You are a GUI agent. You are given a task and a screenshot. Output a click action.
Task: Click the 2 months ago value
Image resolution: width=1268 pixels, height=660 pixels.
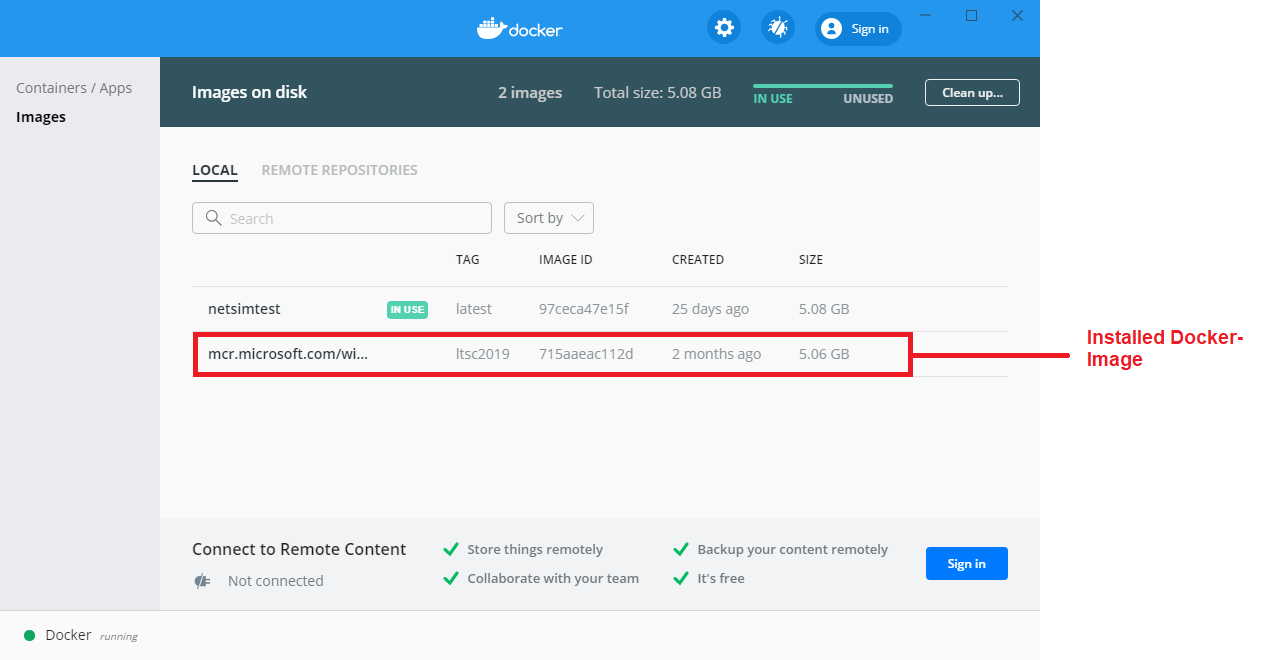click(716, 354)
